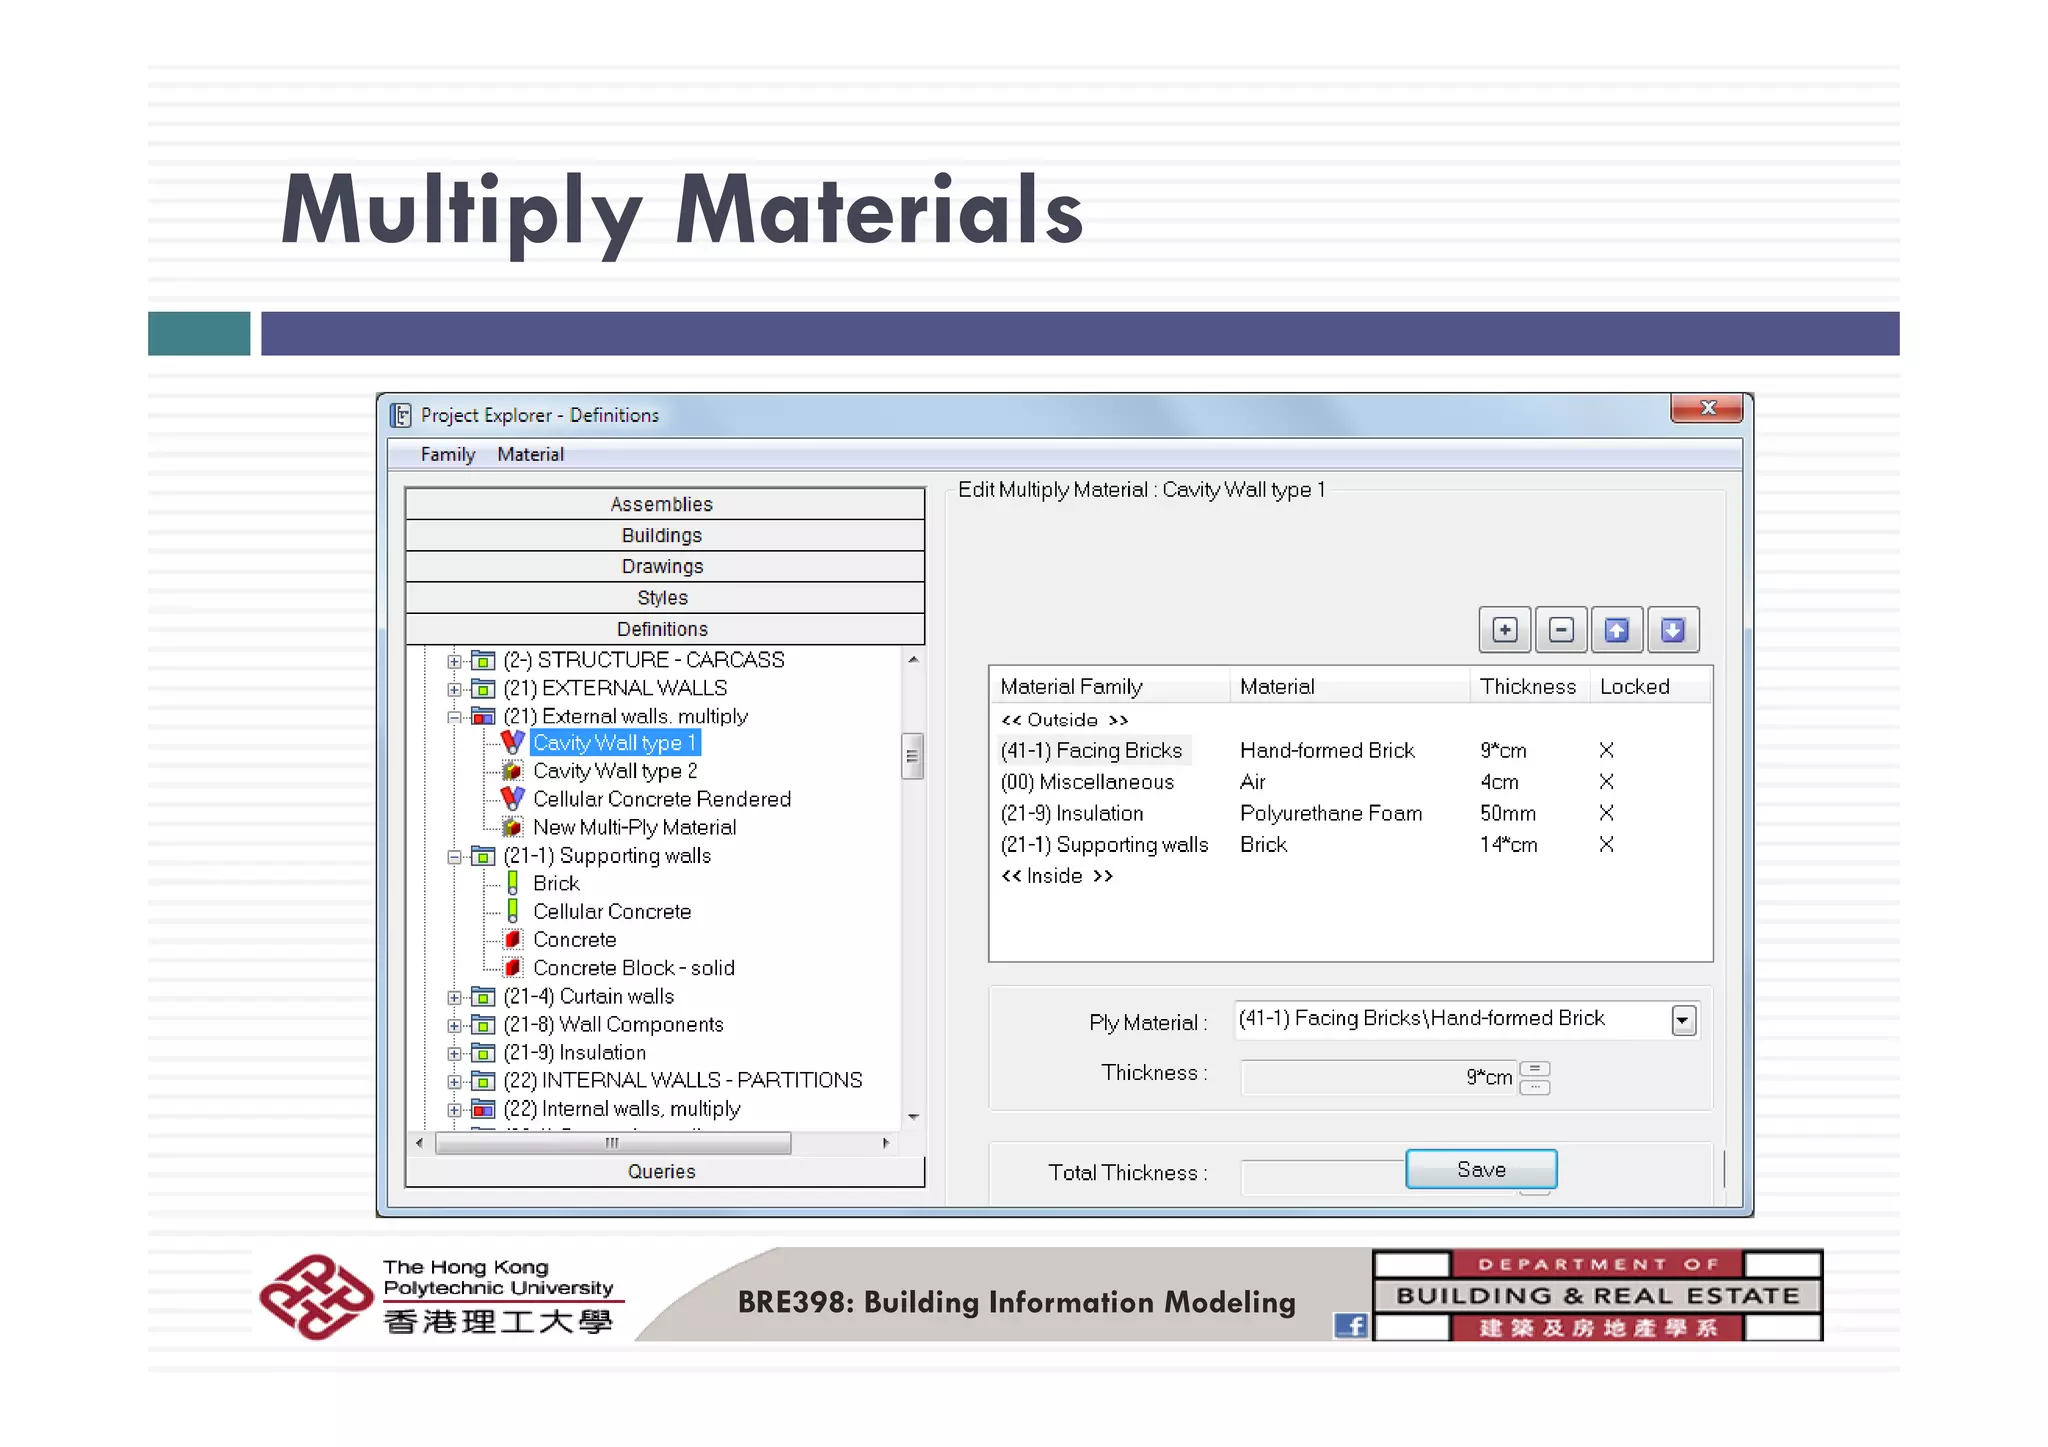Viewport: 2048px width, 1447px height.
Task: Click the External walls, multiply folder icon
Action: [x=483, y=716]
